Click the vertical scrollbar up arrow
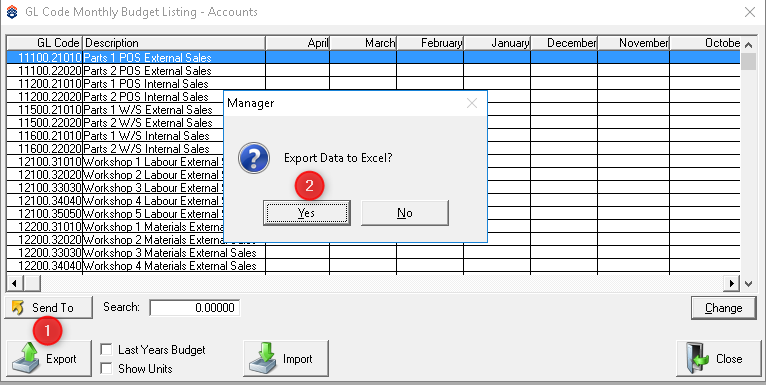Screen dimensions: 766x385 (748, 44)
